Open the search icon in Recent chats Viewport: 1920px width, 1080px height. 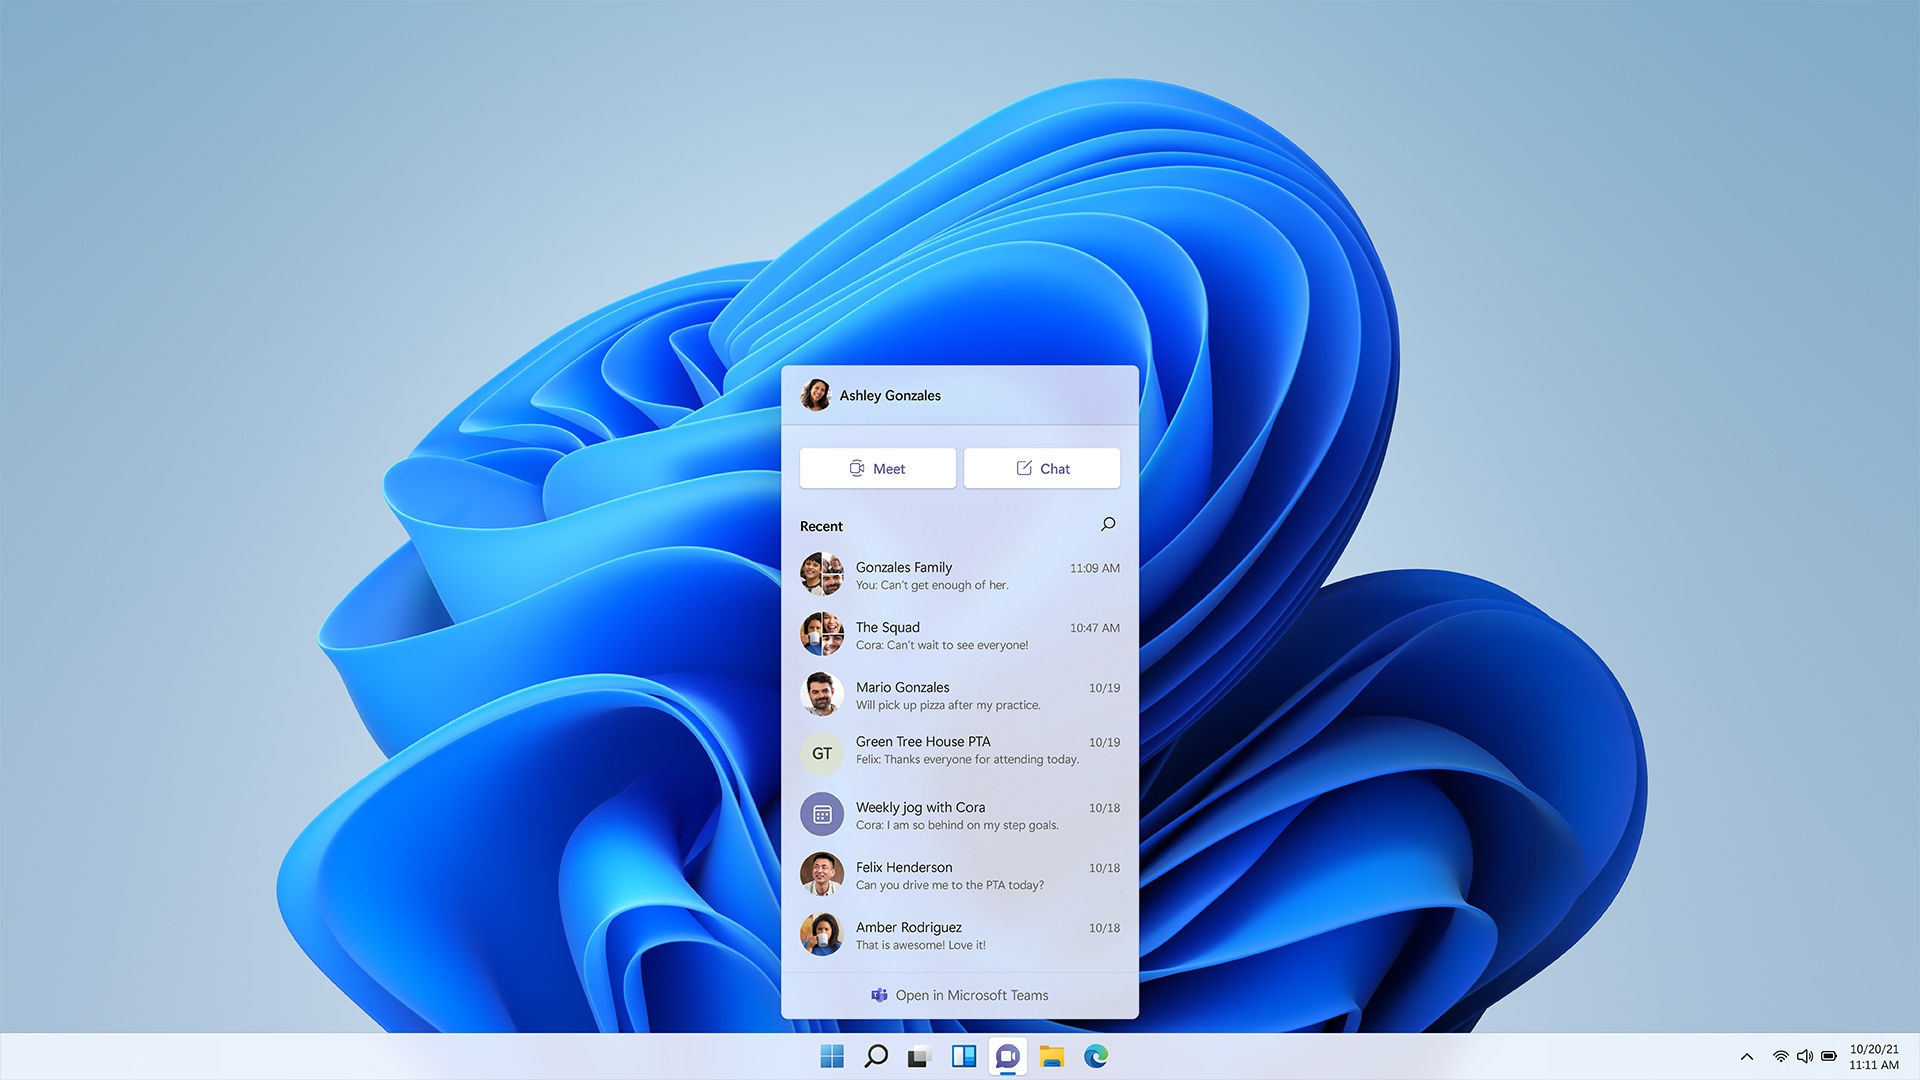click(x=1108, y=524)
